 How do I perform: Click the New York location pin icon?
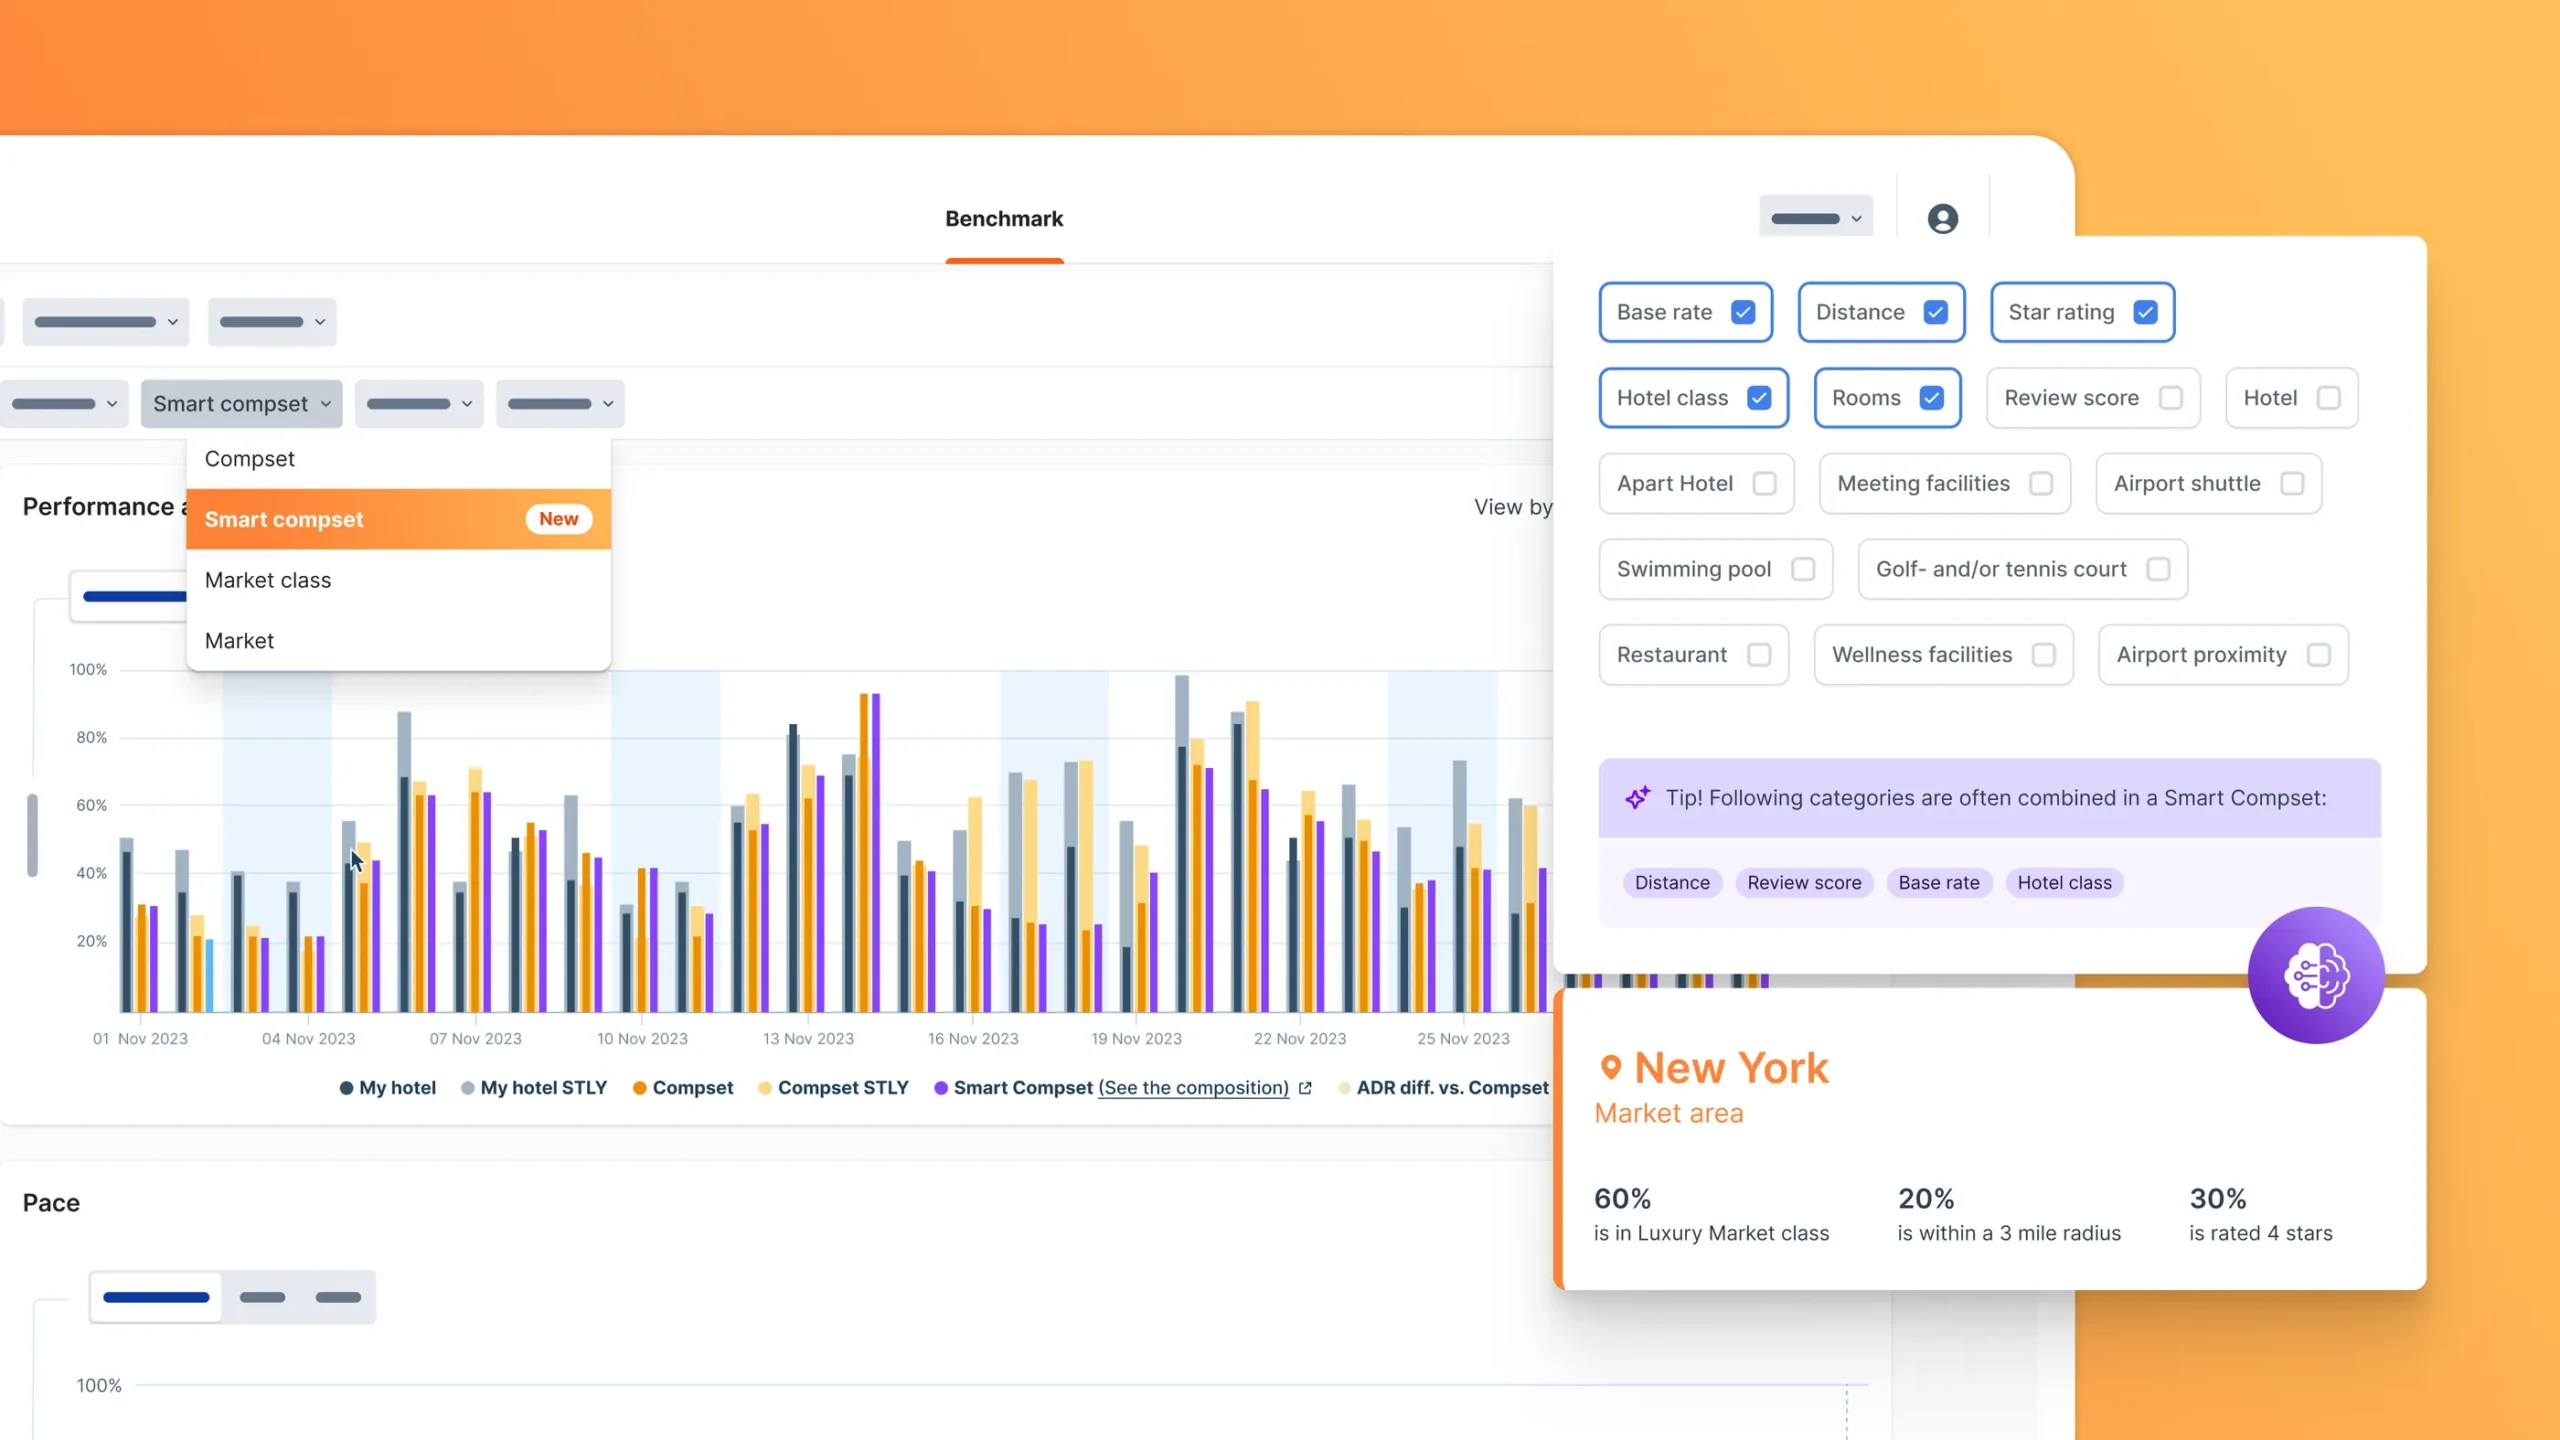1610,1067
